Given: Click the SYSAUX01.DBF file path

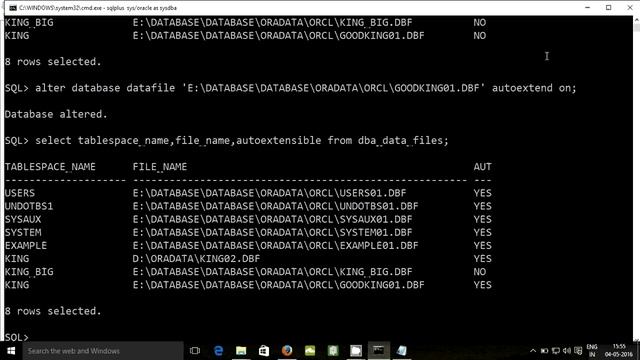Looking at the screenshot, I should [x=272, y=219].
